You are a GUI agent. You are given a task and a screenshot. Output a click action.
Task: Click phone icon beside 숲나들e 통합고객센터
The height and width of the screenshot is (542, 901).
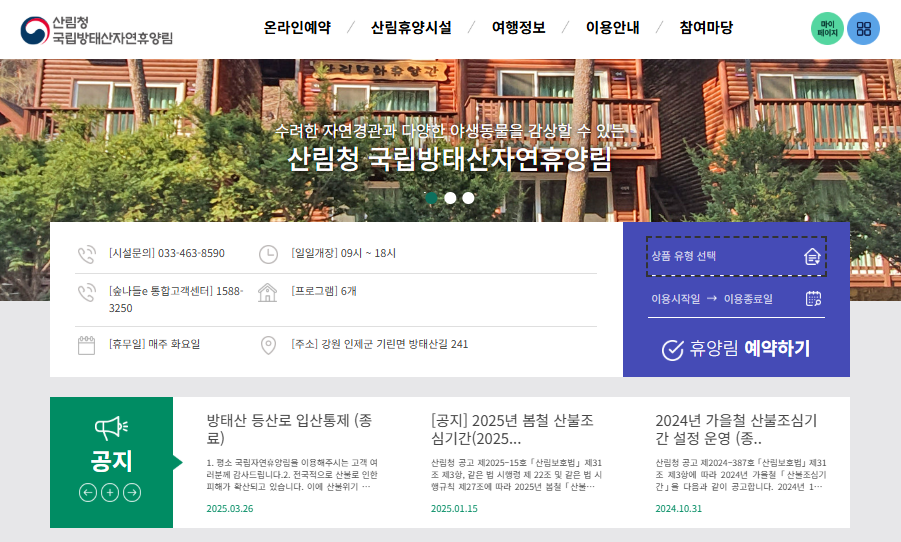tap(87, 292)
